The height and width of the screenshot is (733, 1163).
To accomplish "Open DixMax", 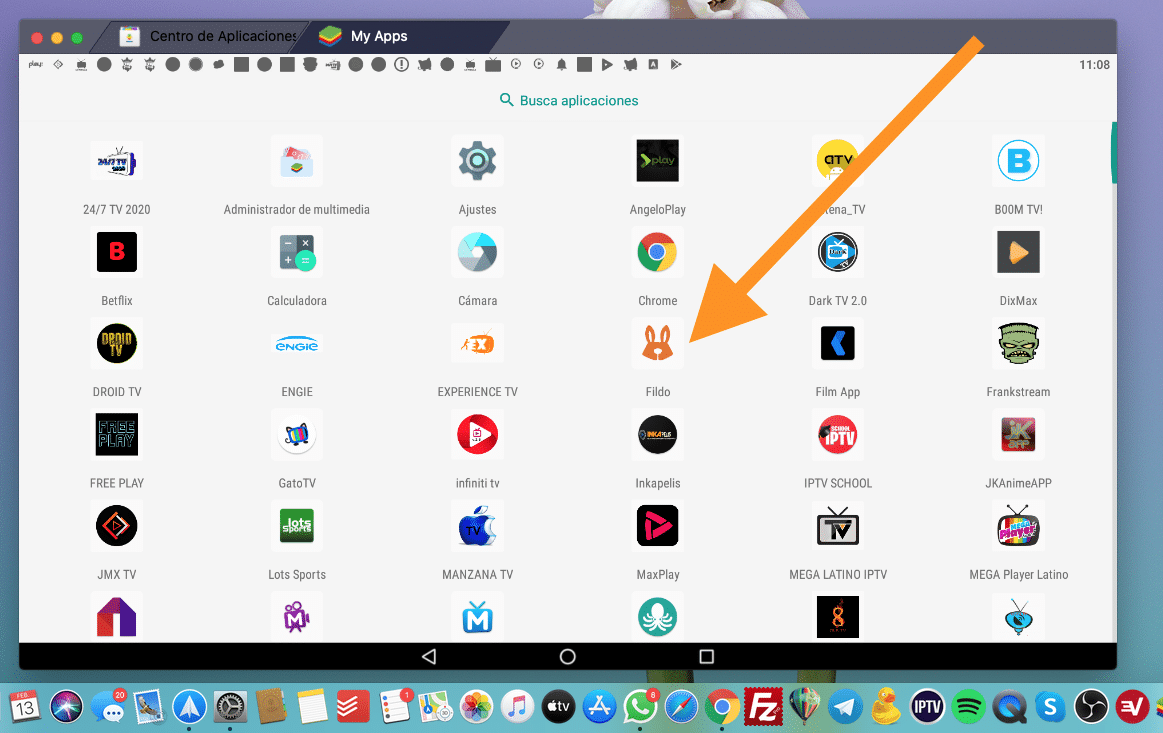I will coord(1018,252).
